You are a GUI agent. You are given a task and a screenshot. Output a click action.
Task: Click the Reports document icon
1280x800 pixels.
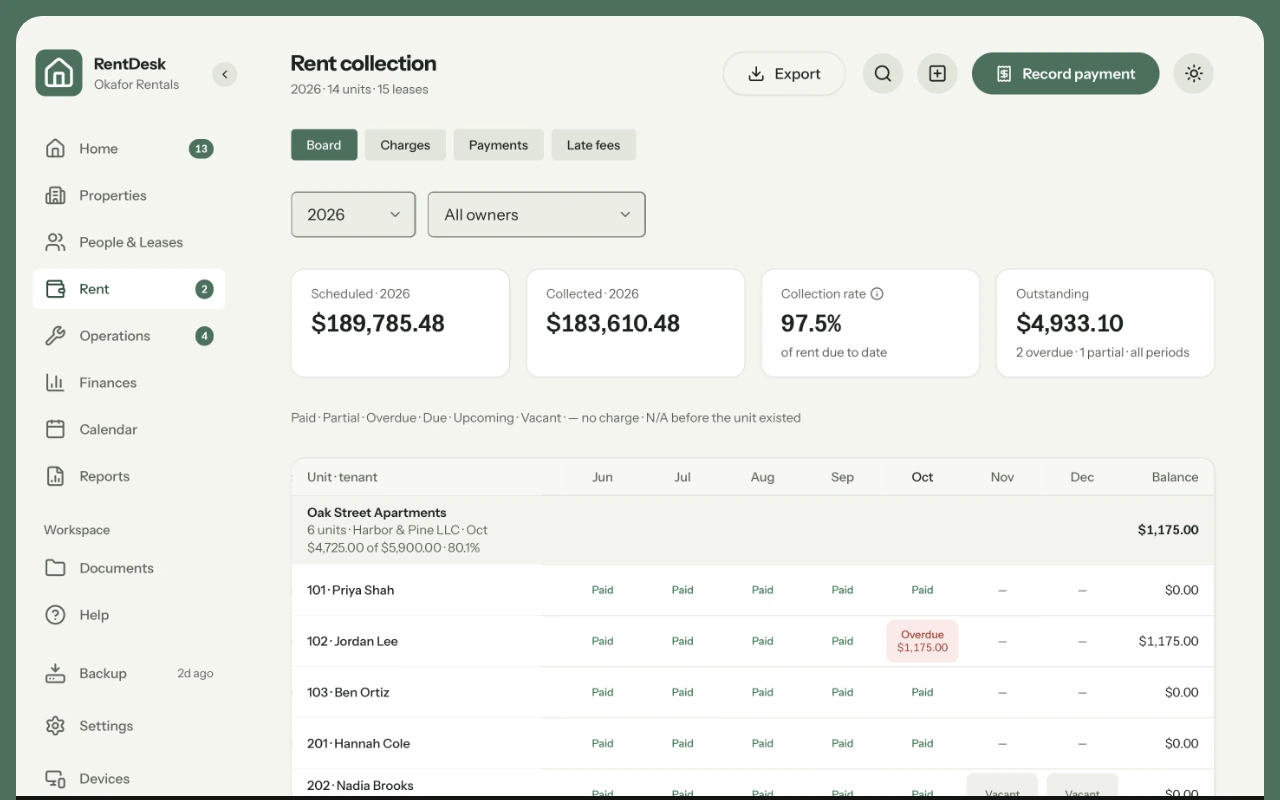pyautogui.click(x=56, y=476)
